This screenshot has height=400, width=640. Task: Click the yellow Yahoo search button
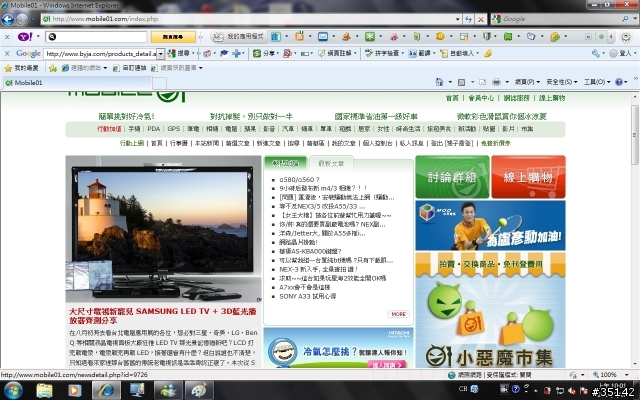[173, 37]
